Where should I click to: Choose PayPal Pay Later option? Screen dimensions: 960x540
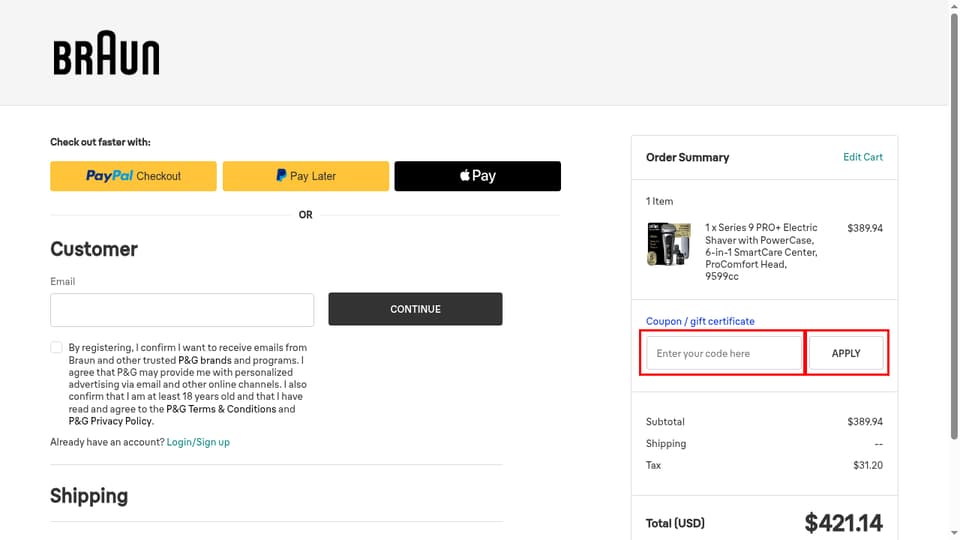[306, 176]
